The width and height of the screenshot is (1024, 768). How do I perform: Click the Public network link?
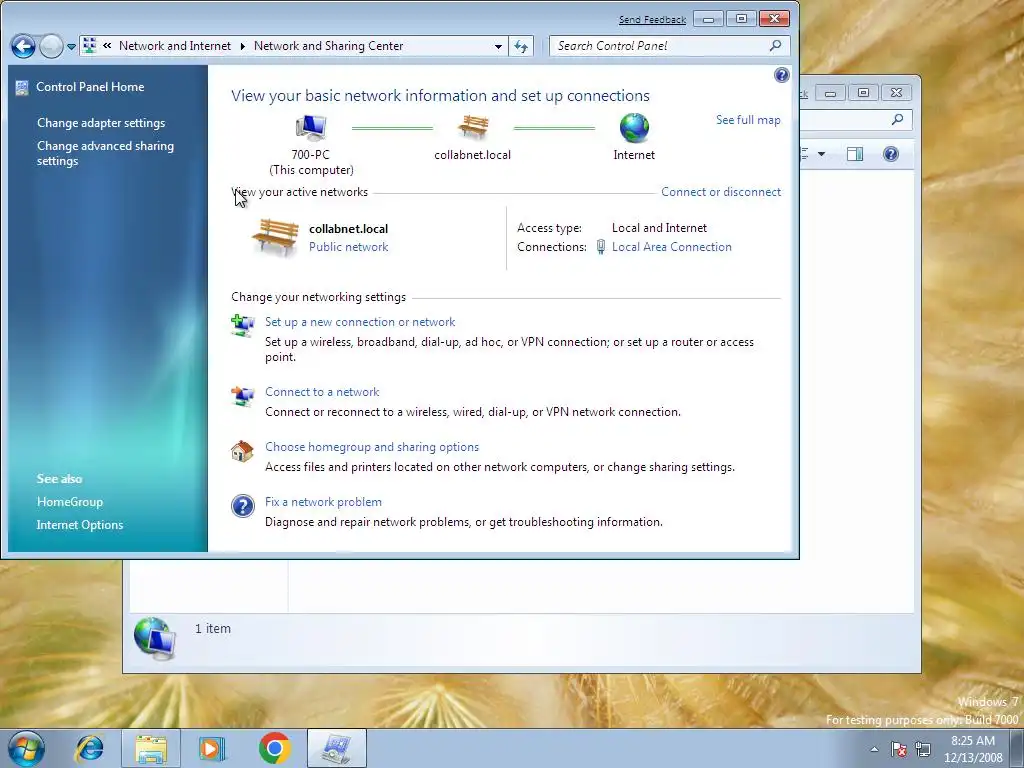349,247
